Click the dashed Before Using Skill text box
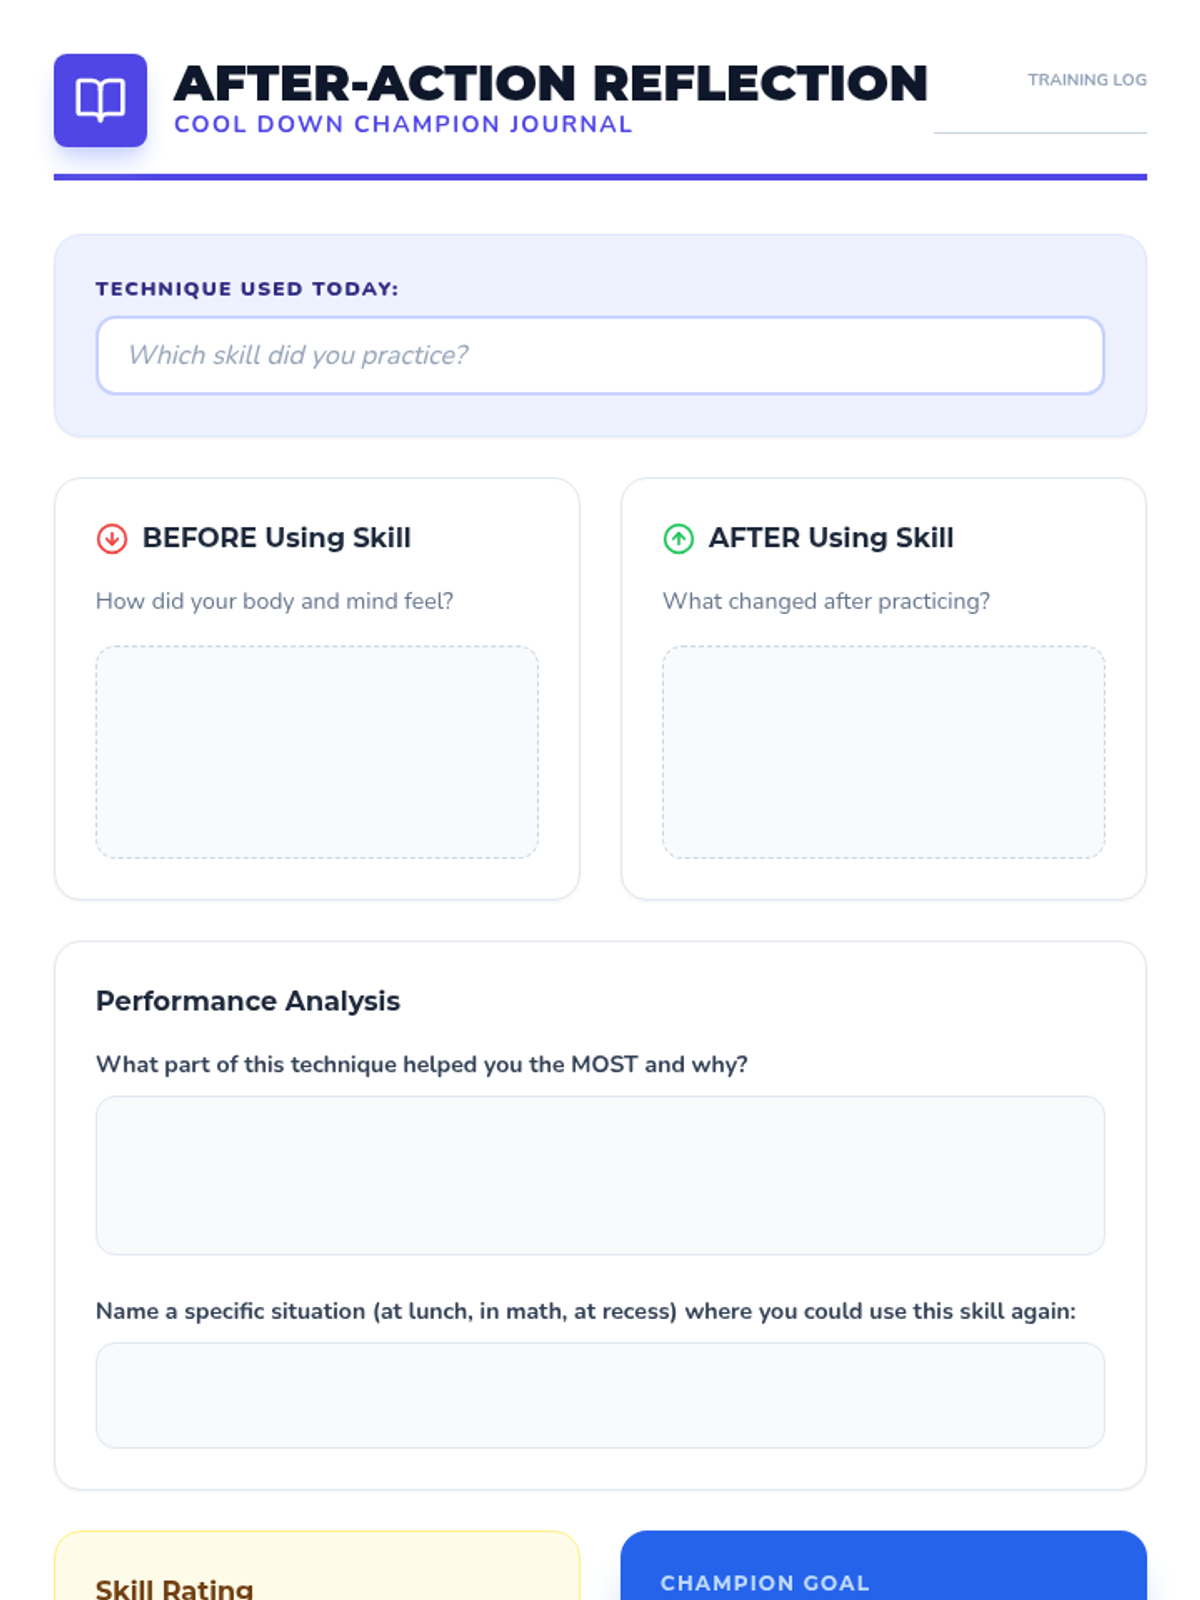 coord(317,752)
